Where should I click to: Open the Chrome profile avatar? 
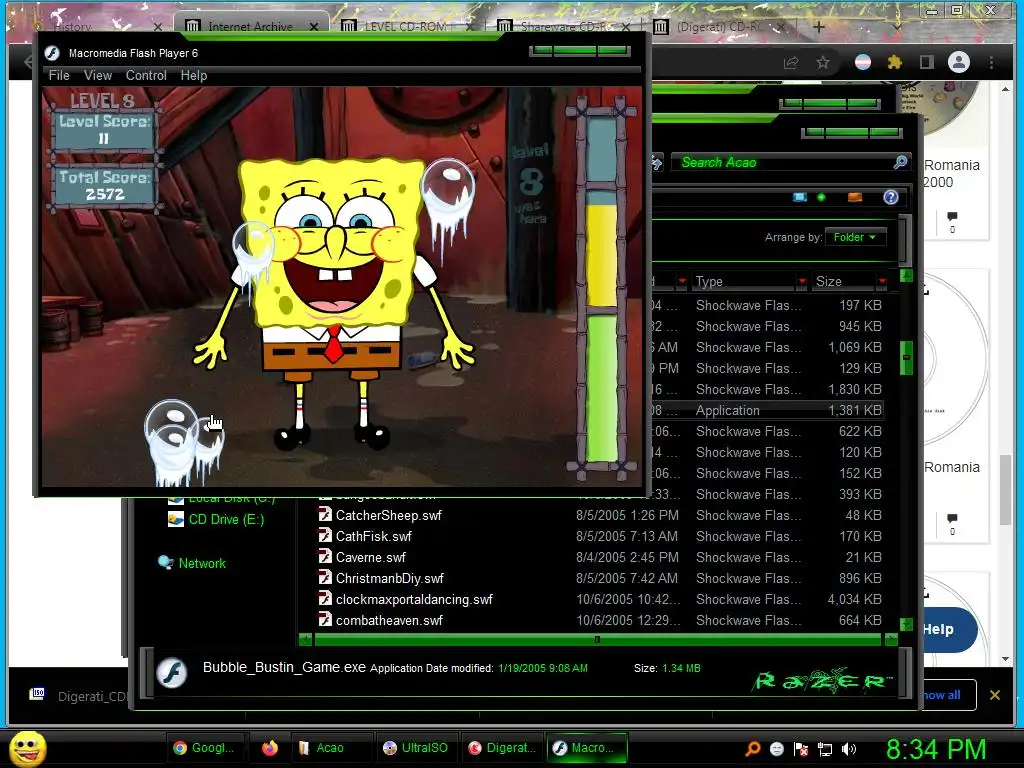(959, 62)
